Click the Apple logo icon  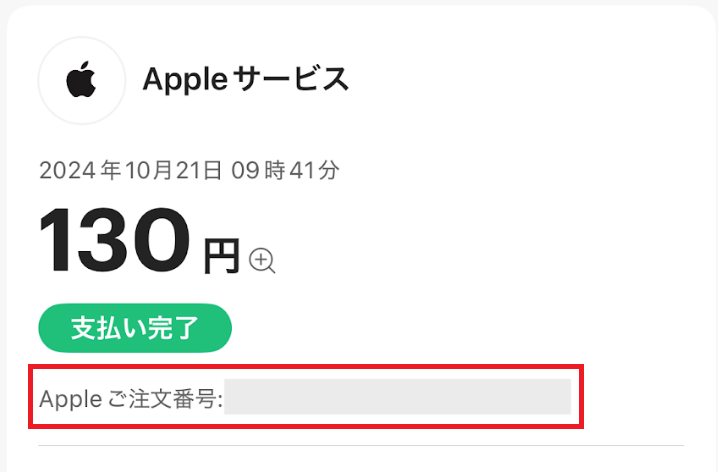pos(81,81)
